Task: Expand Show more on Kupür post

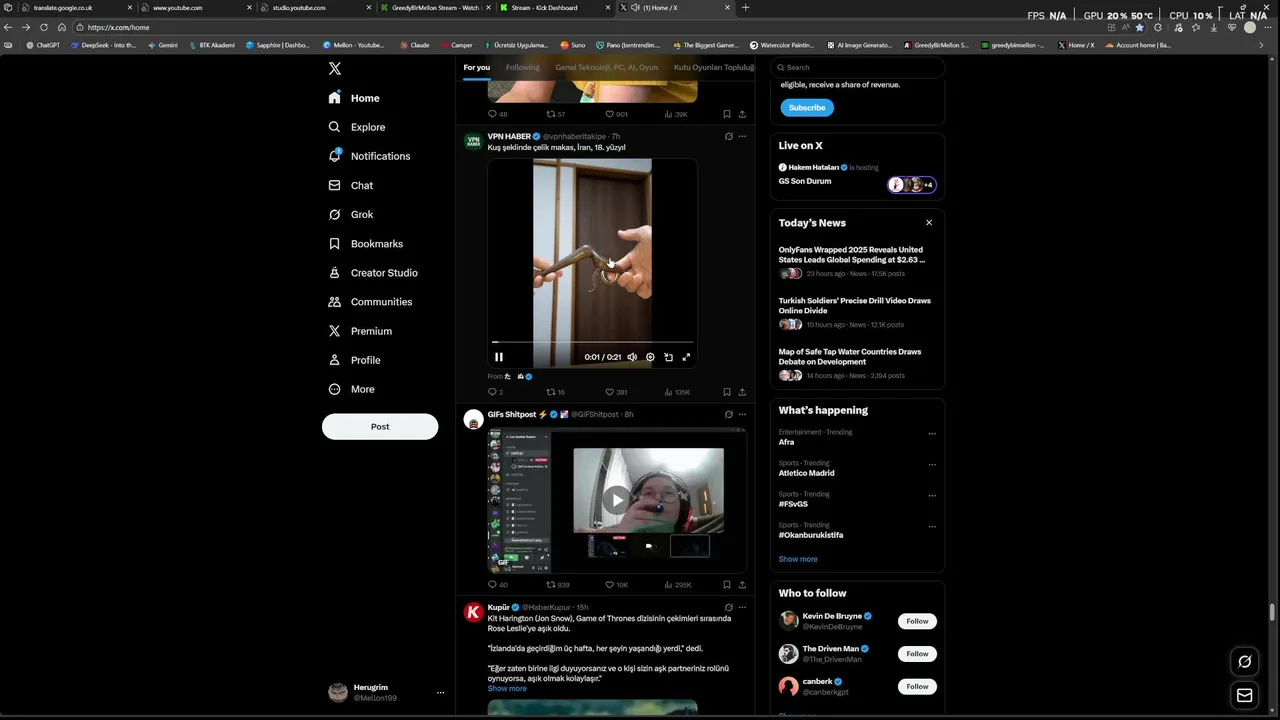Action: (507, 688)
